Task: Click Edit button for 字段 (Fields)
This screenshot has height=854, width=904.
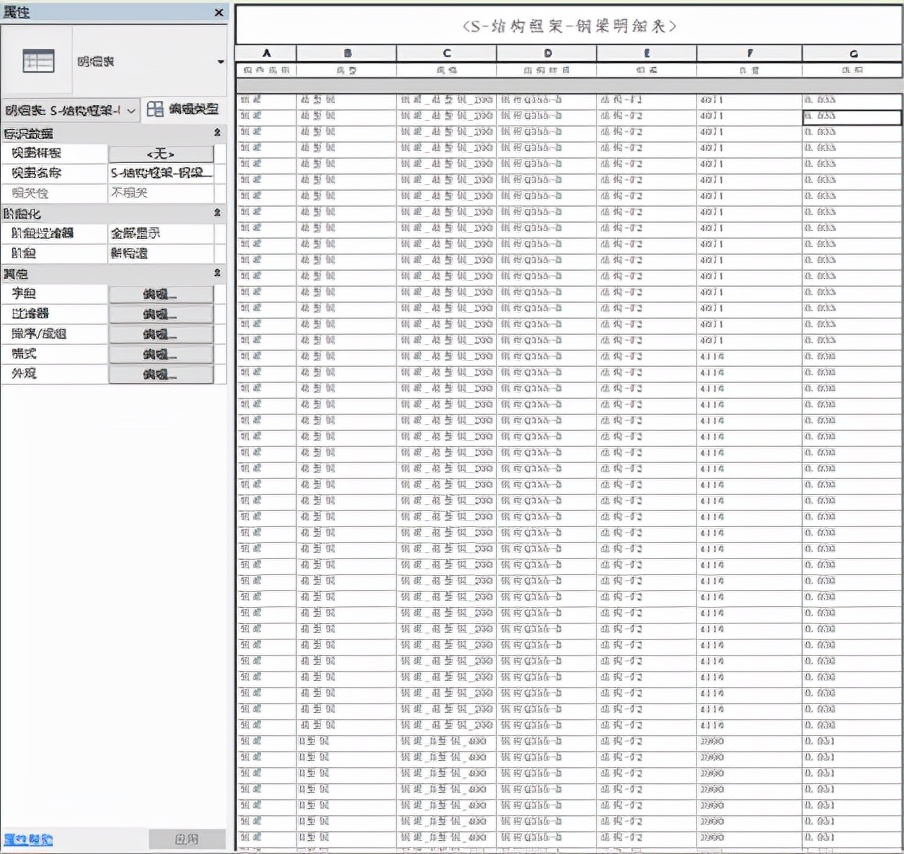Action: (160, 294)
